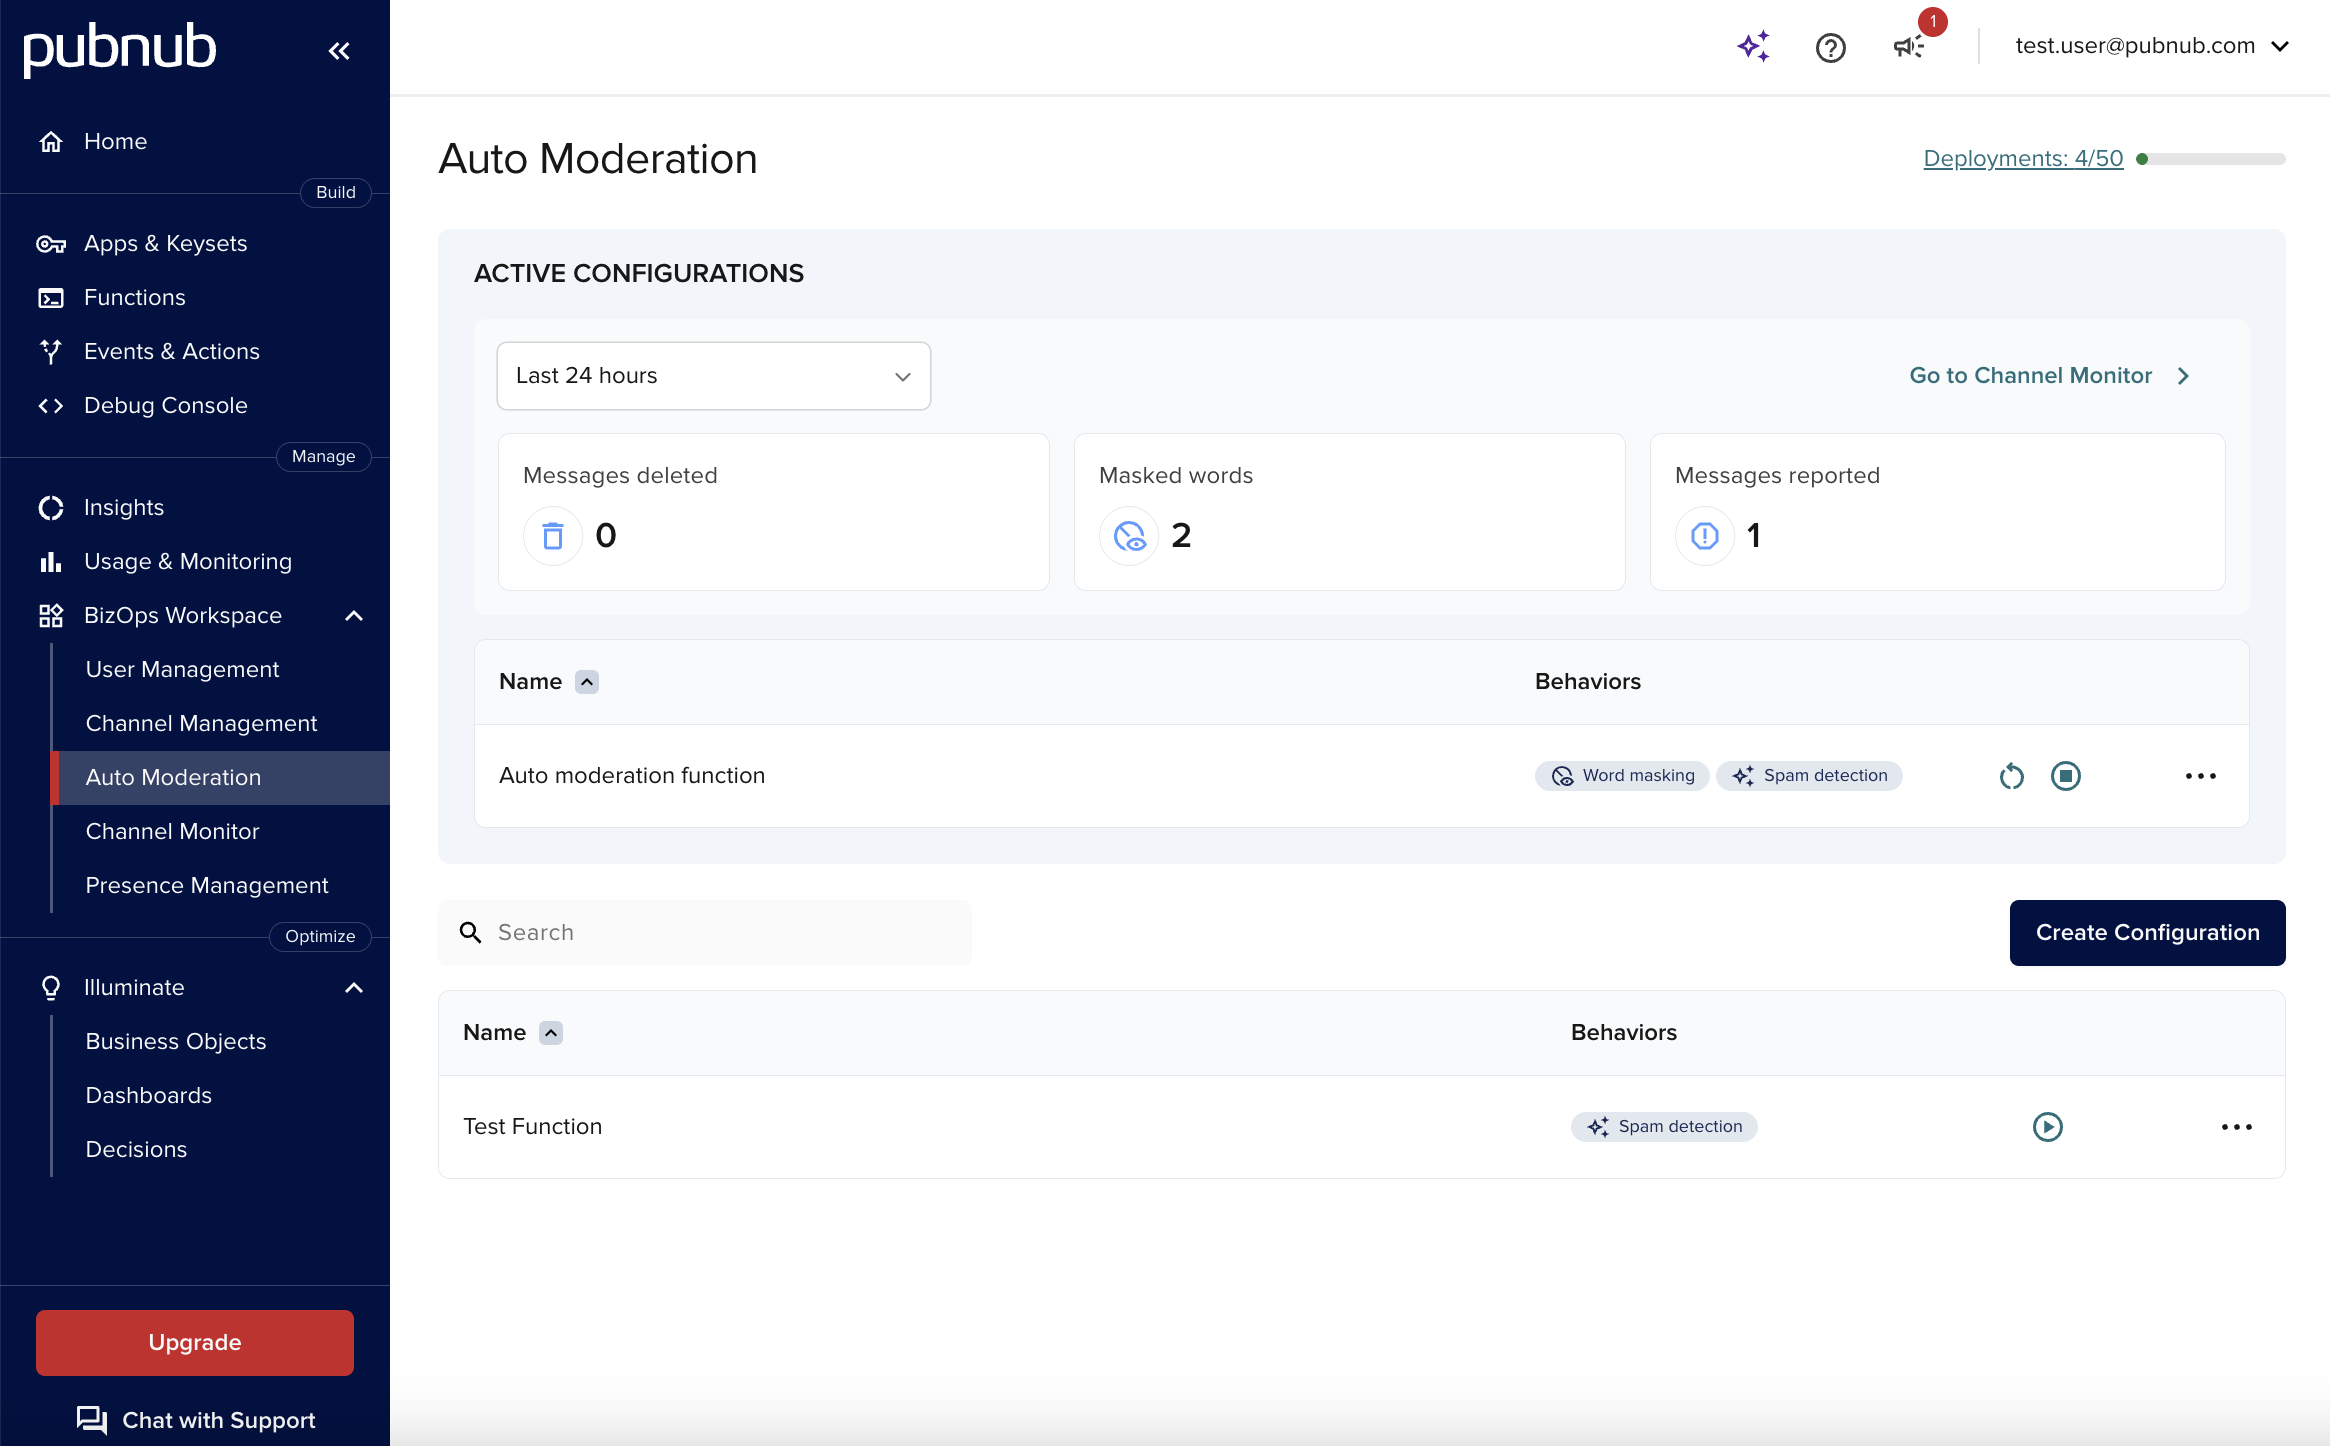Image resolution: width=2330 pixels, height=1446 pixels.
Task: Click the Debug Console code icon
Action: (x=51, y=406)
